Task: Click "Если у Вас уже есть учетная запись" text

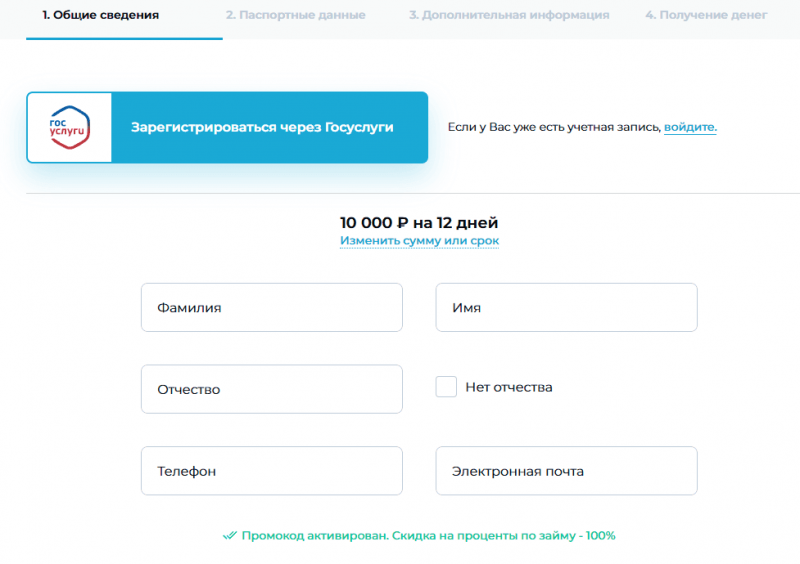Action: pyautogui.click(x=554, y=127)
